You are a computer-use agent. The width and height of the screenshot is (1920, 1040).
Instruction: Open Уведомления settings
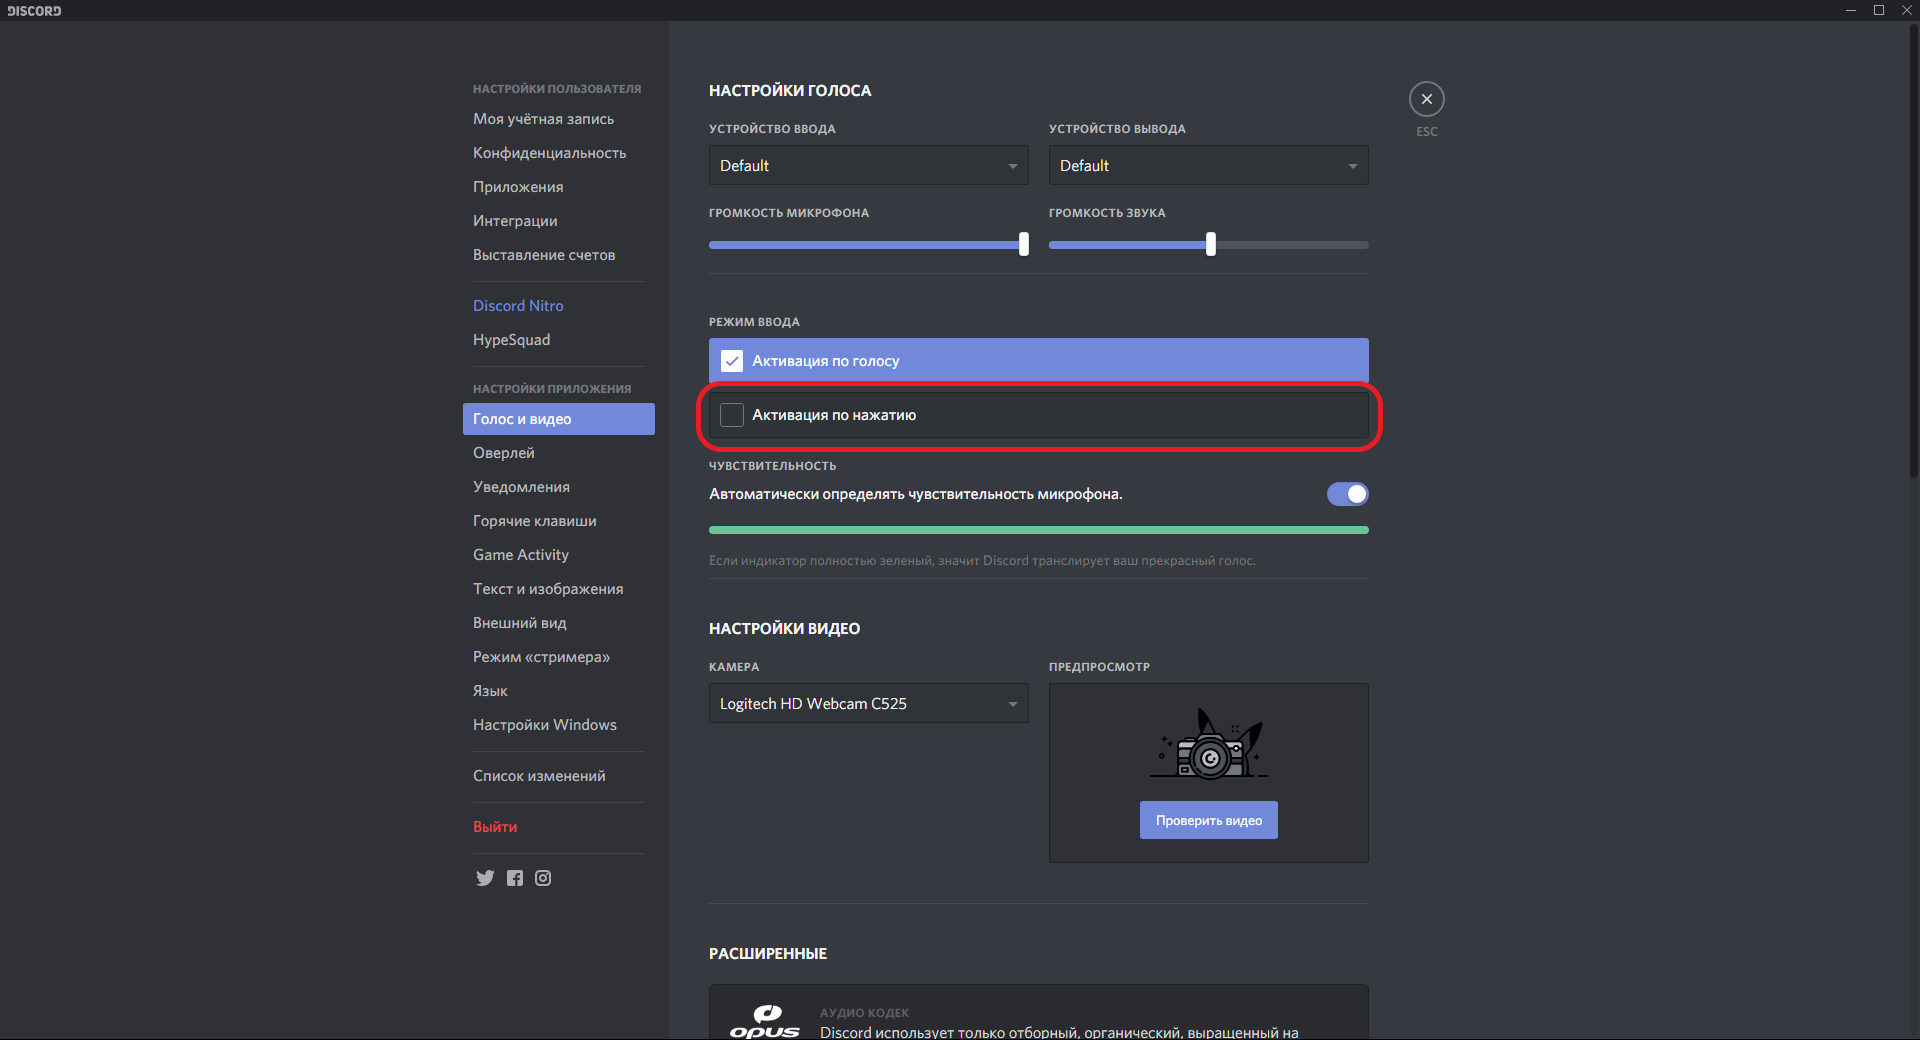point(558,487)
